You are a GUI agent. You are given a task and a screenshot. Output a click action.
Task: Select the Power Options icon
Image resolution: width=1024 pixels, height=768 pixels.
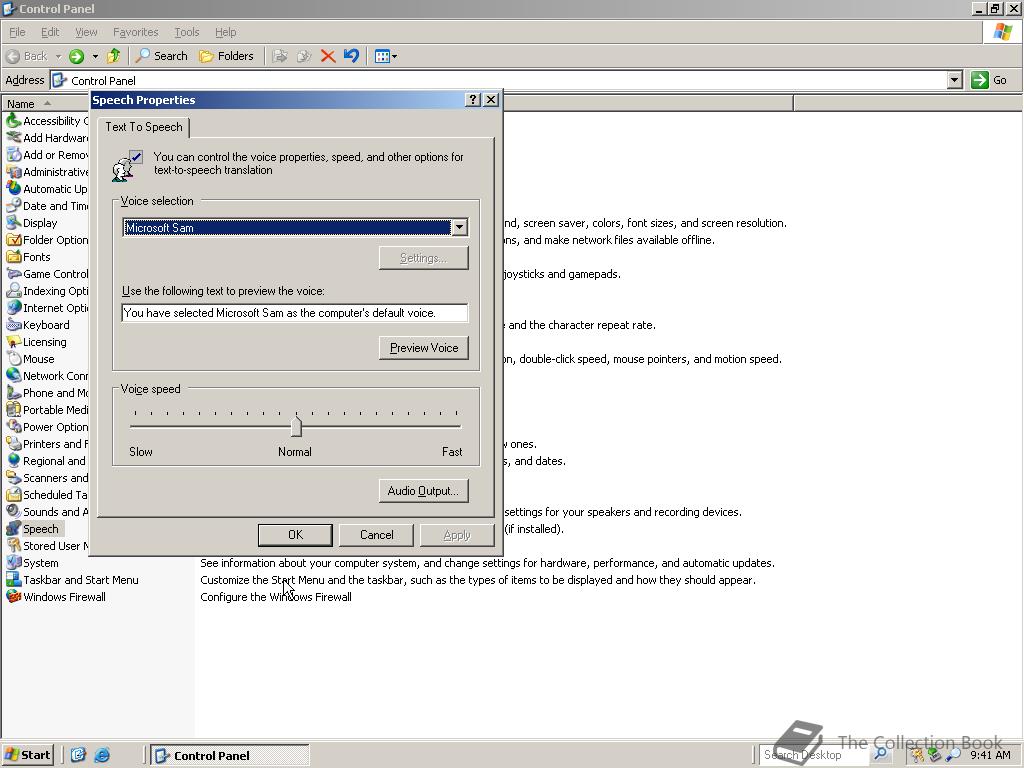pyautogui.click(x=14, y=426)
